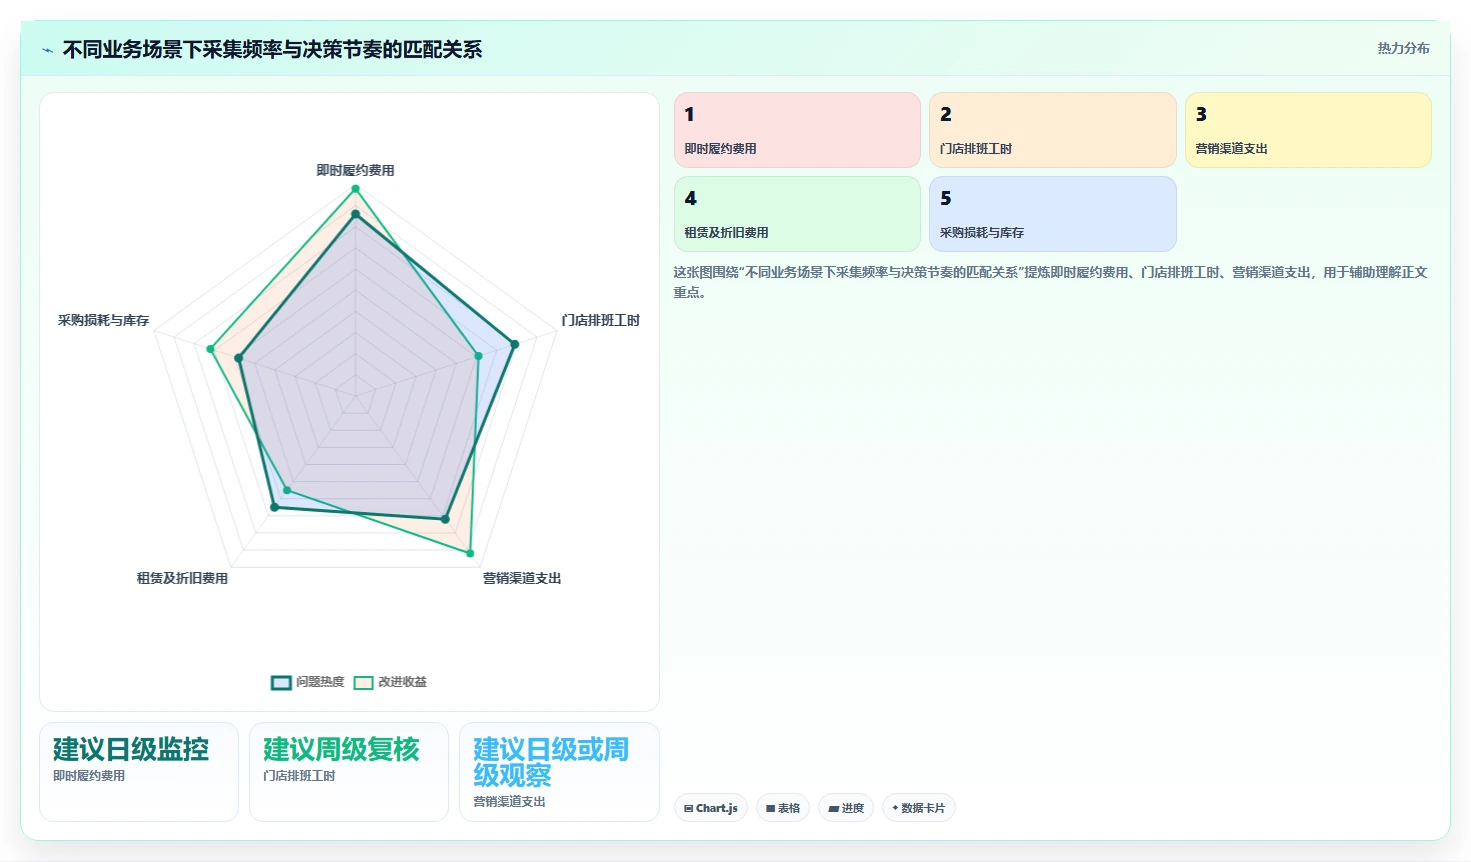Click the chart title 不同业务场景下采集频率与决策节奏的匹配关系
This screenshot has height=862, width=1471.
coord(272,49)
